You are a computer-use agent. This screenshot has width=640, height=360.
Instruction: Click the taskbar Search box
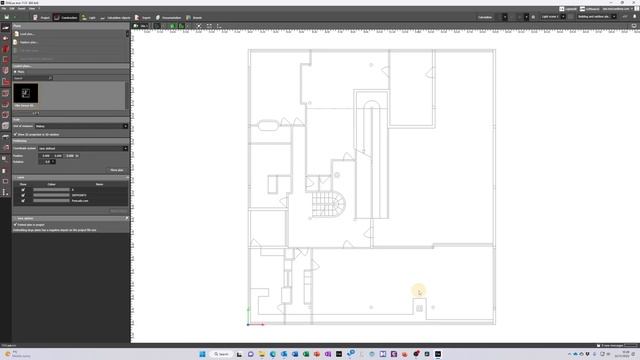[x=221, y=354]
